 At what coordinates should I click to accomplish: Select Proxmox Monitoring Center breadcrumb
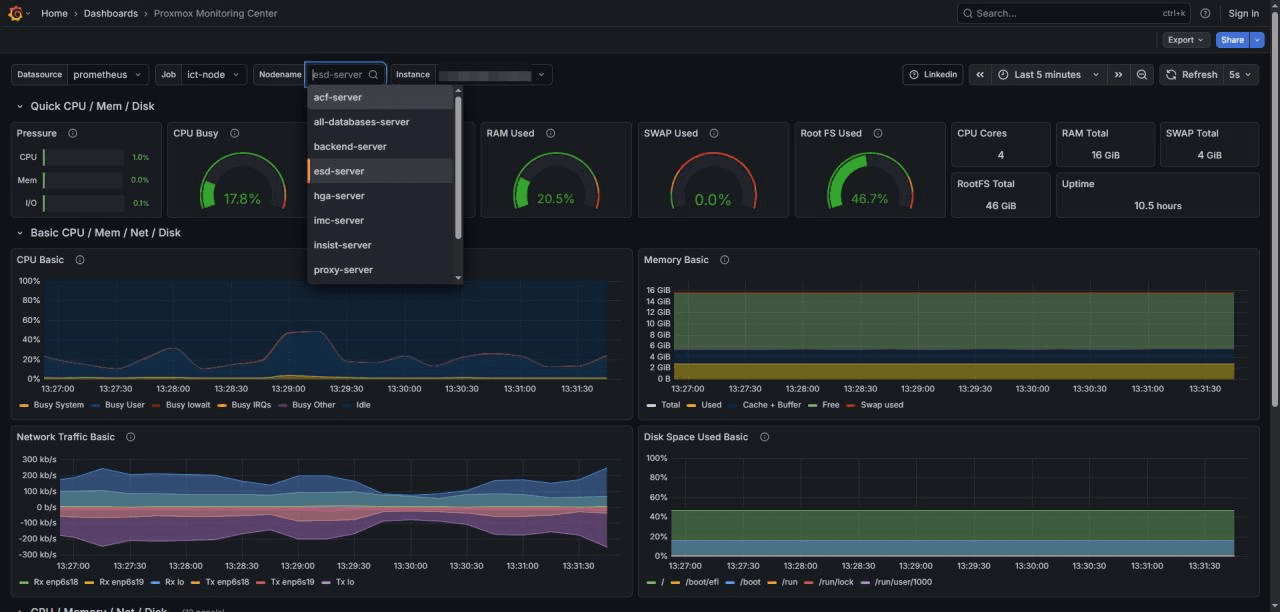click(215, 13)
